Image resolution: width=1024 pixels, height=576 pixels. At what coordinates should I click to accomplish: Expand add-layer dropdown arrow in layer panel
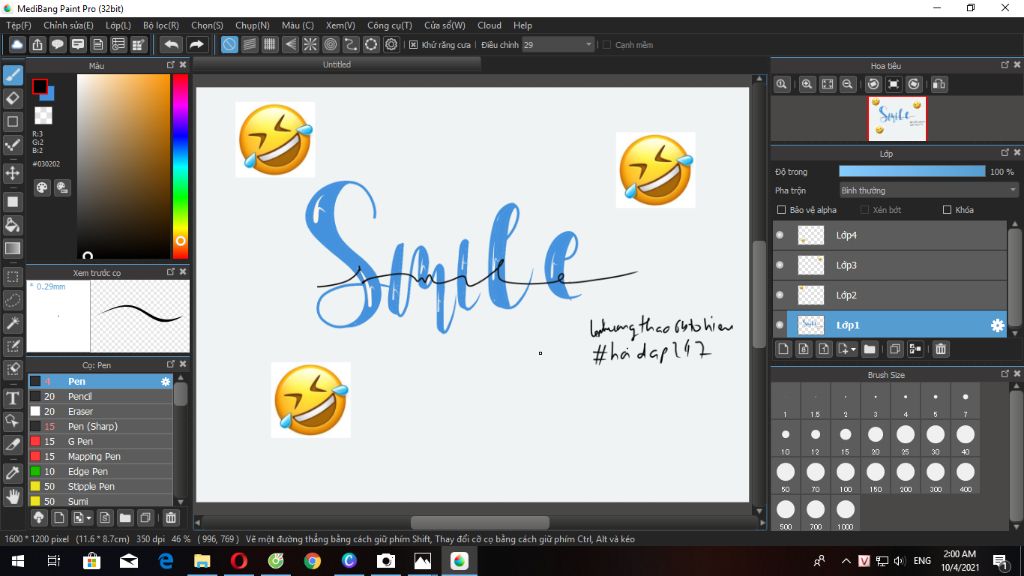[853, 349]
